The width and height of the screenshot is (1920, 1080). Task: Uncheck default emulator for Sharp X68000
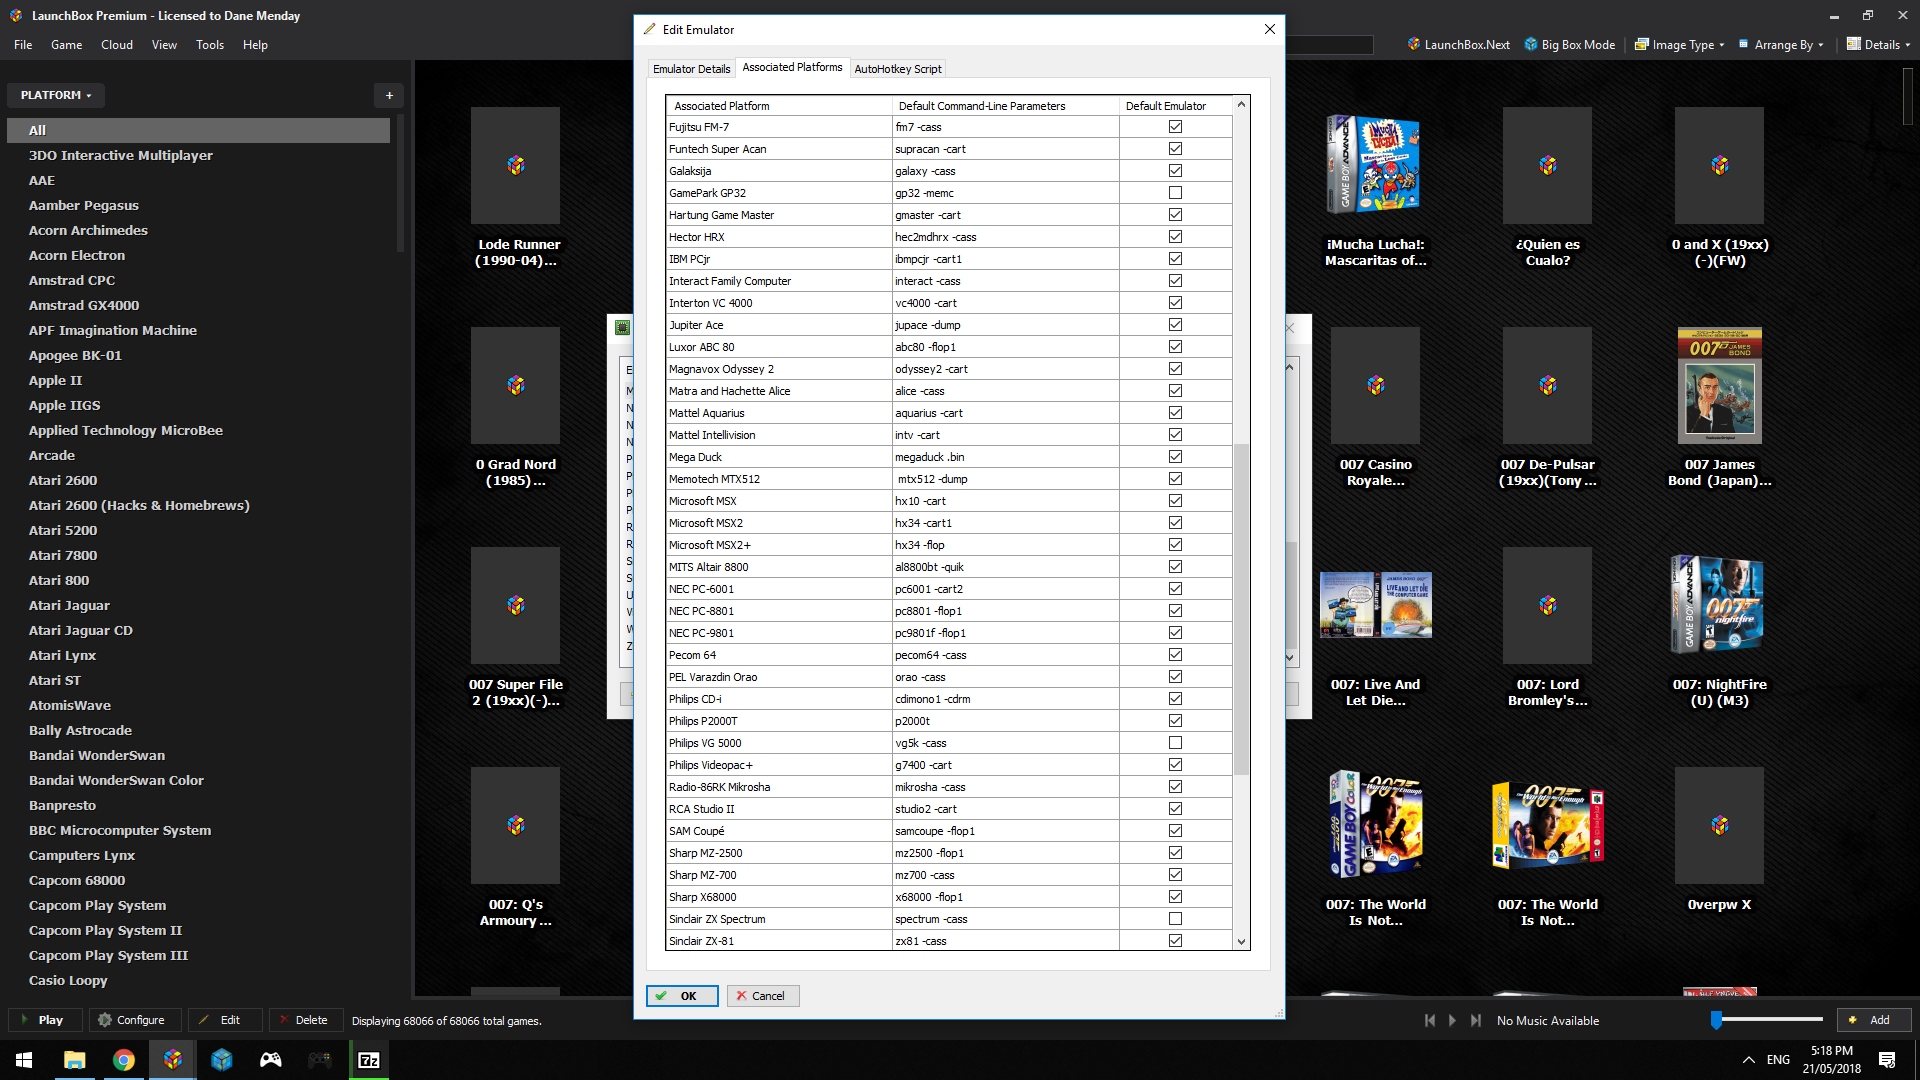click(1175, 897)
